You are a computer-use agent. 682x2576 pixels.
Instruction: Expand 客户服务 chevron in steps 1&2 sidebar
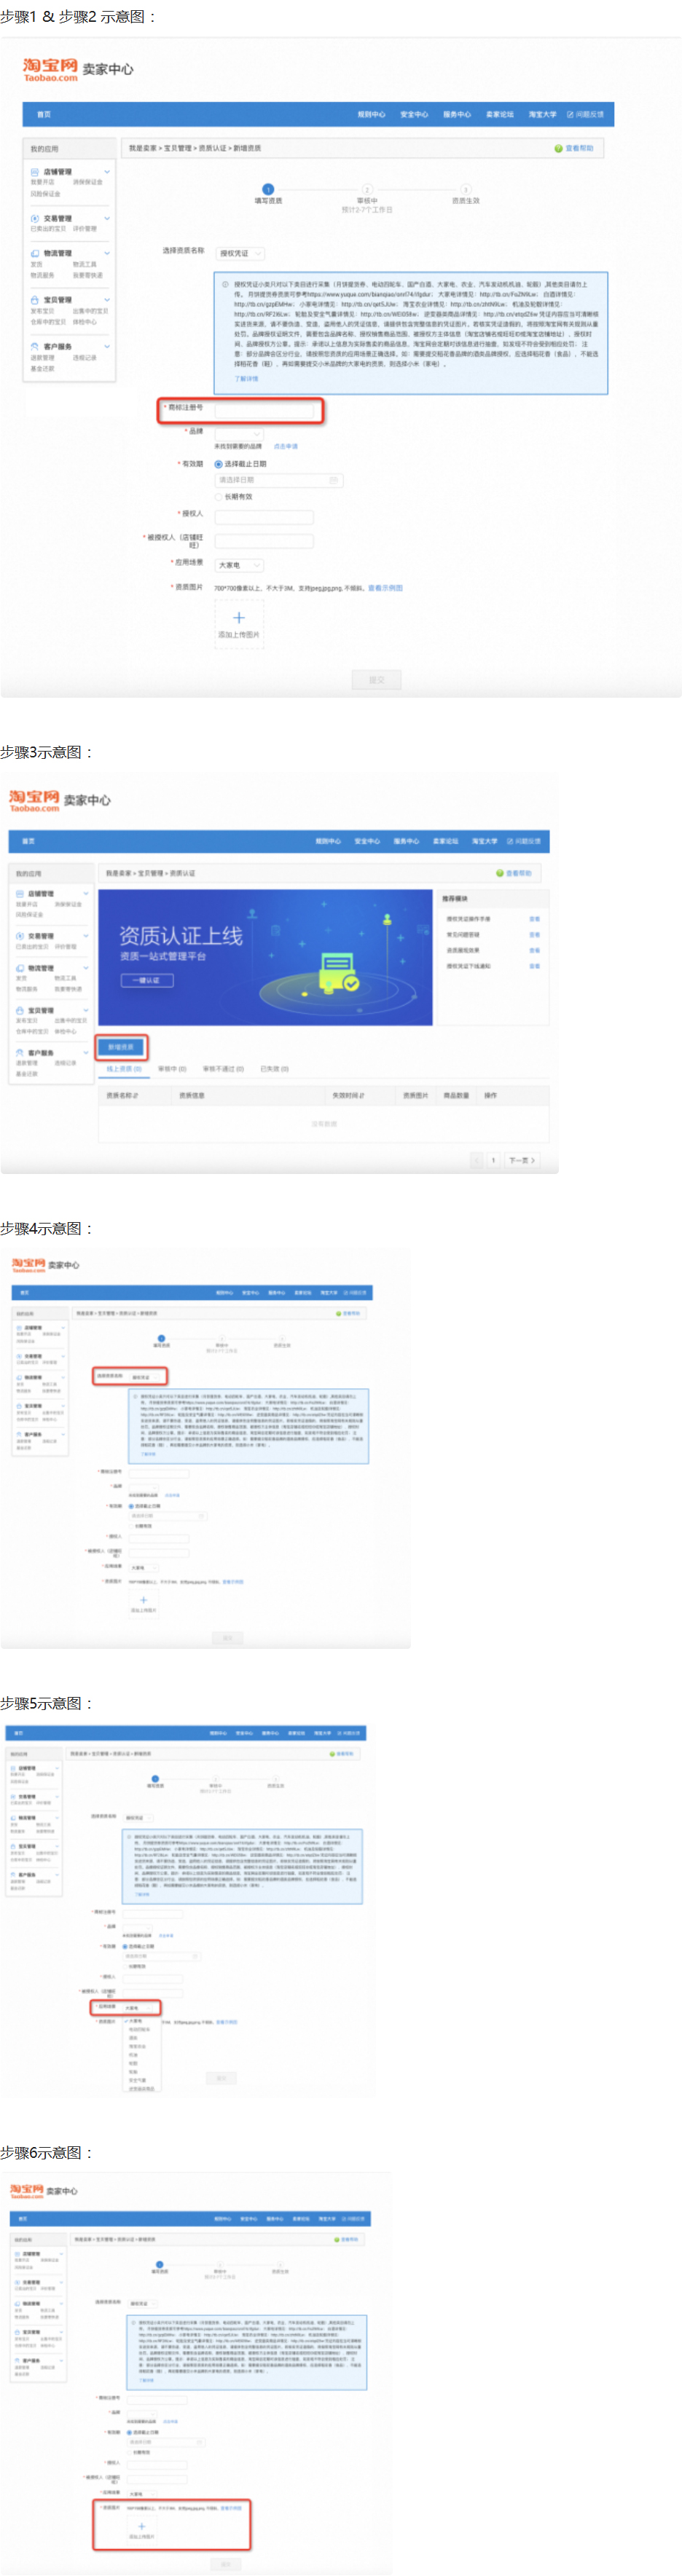coord(107,346)
